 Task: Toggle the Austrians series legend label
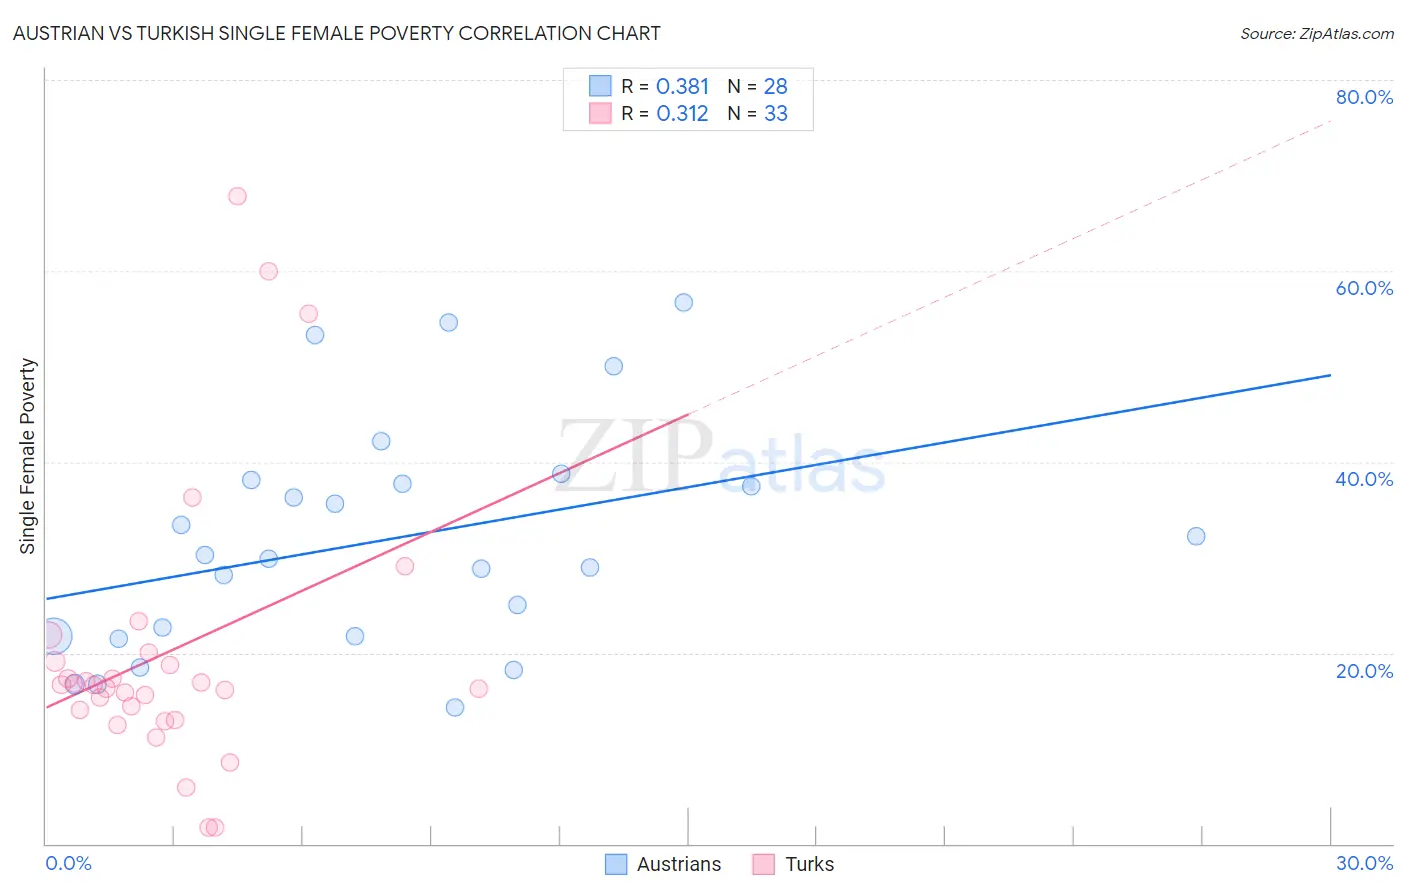click(x=678, y=864)
